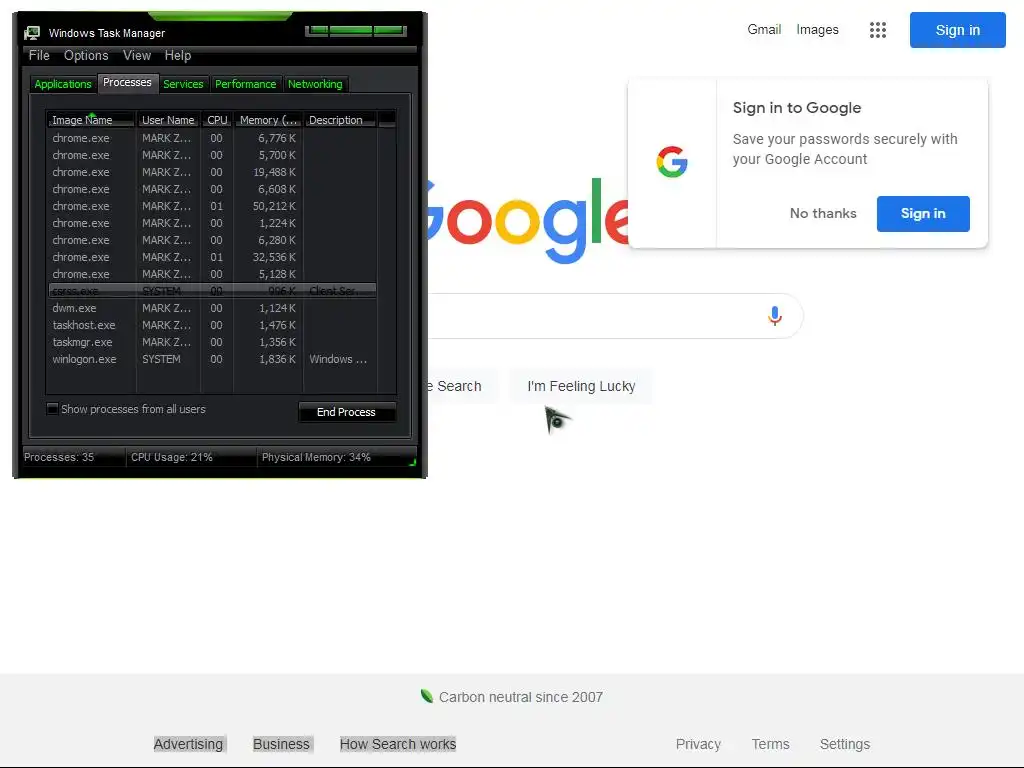Click Sign in inside the Google popup

[x=923, y=214]
